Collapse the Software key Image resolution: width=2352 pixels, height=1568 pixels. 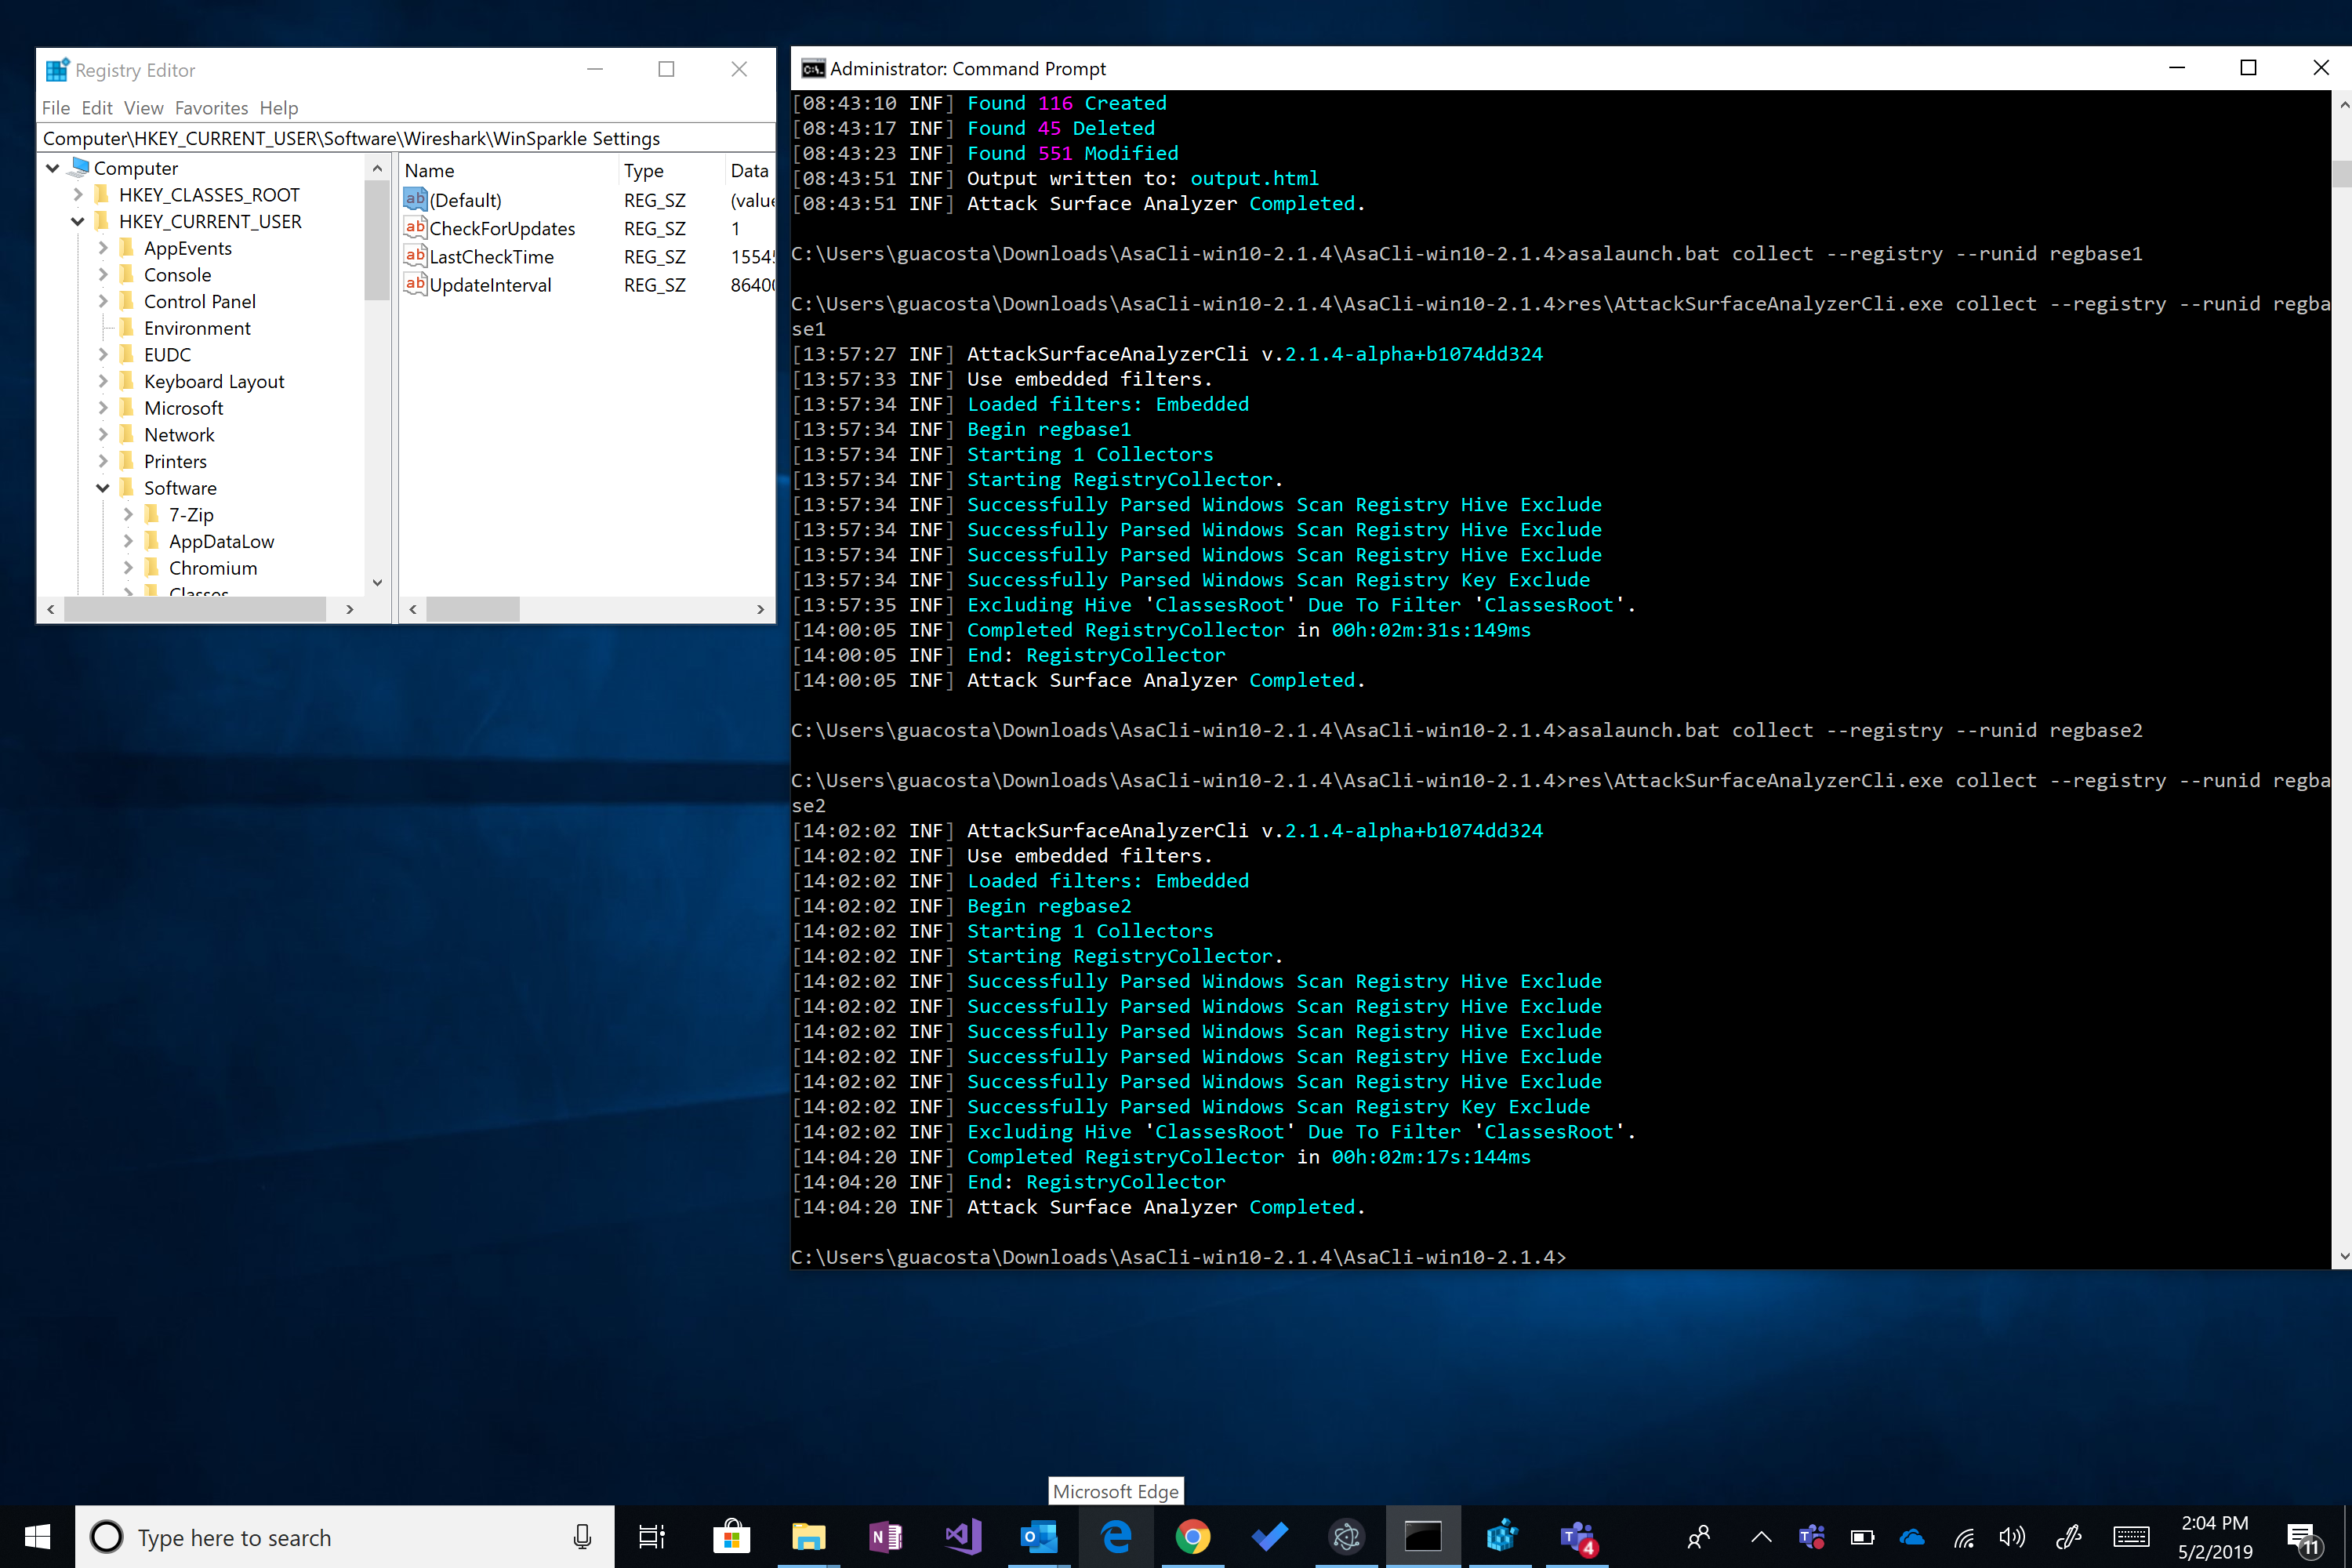[x=104, y=488]
